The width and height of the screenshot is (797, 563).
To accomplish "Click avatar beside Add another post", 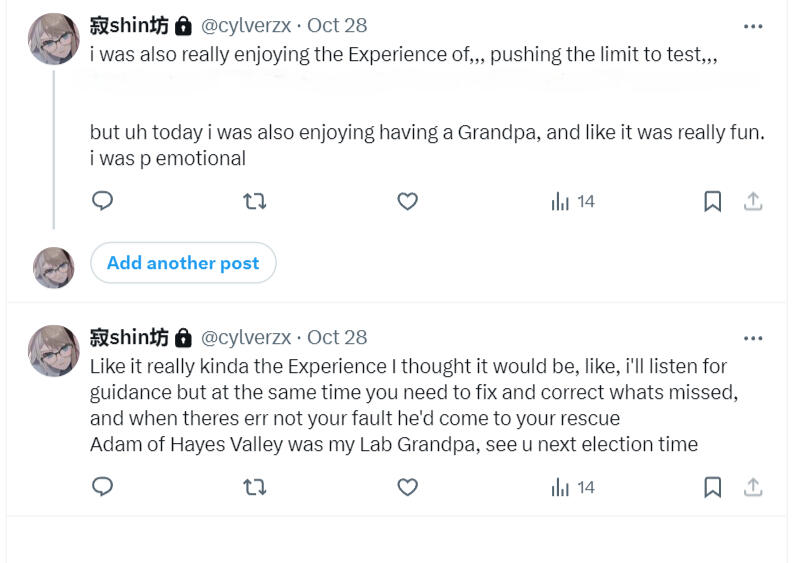I will [x=54, y=268].
